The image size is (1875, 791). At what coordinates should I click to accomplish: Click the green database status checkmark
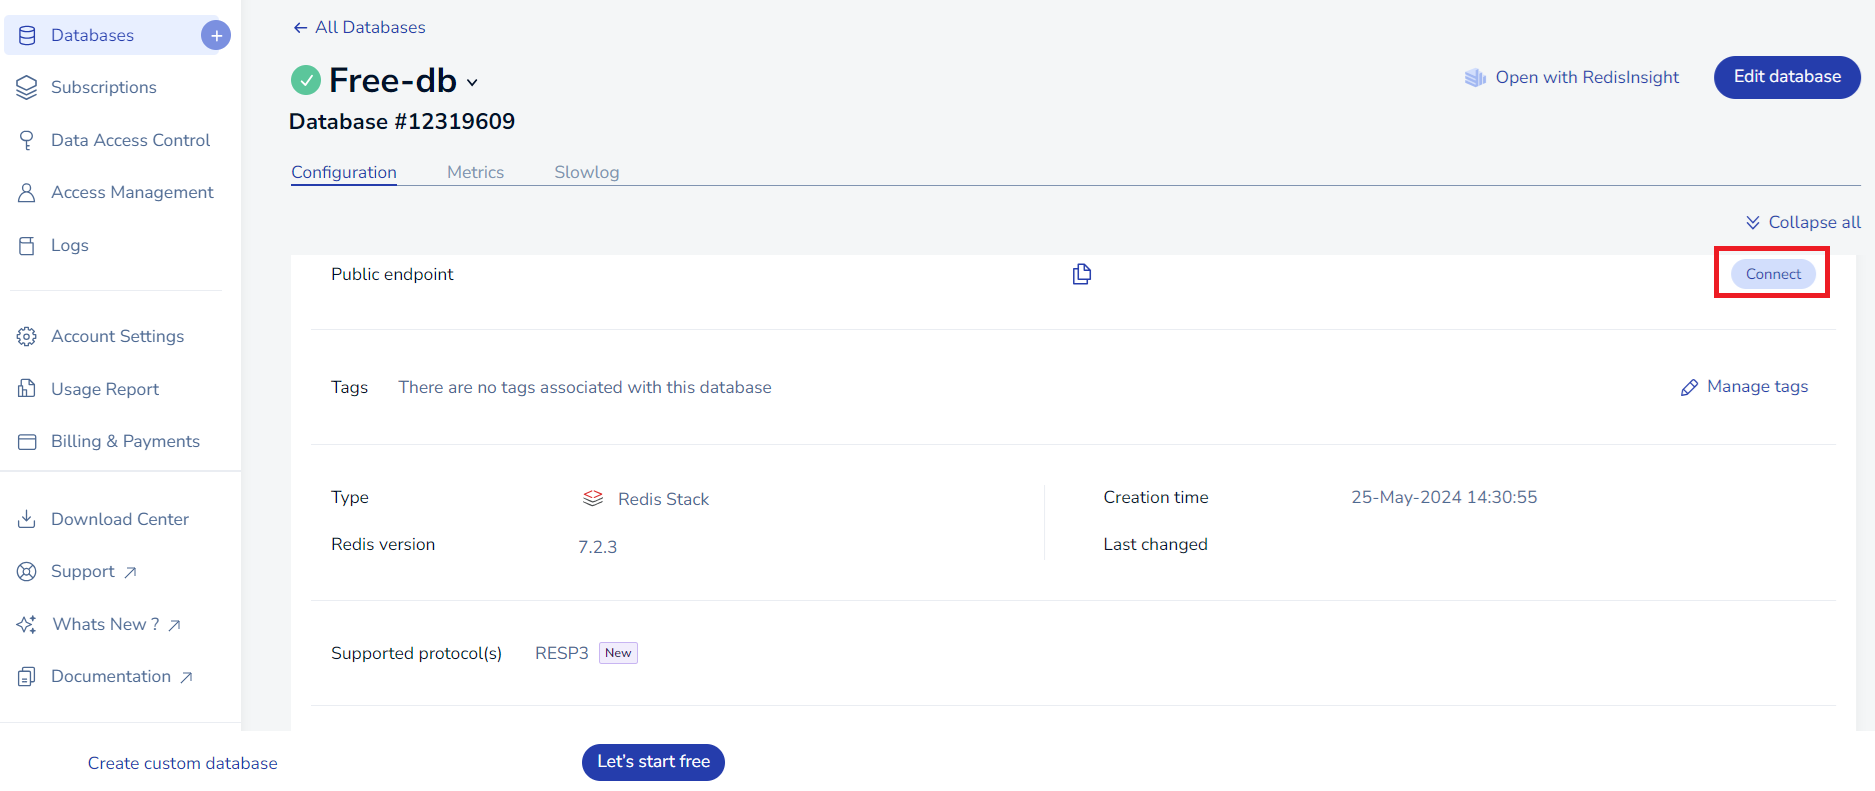tap(305, 80)
